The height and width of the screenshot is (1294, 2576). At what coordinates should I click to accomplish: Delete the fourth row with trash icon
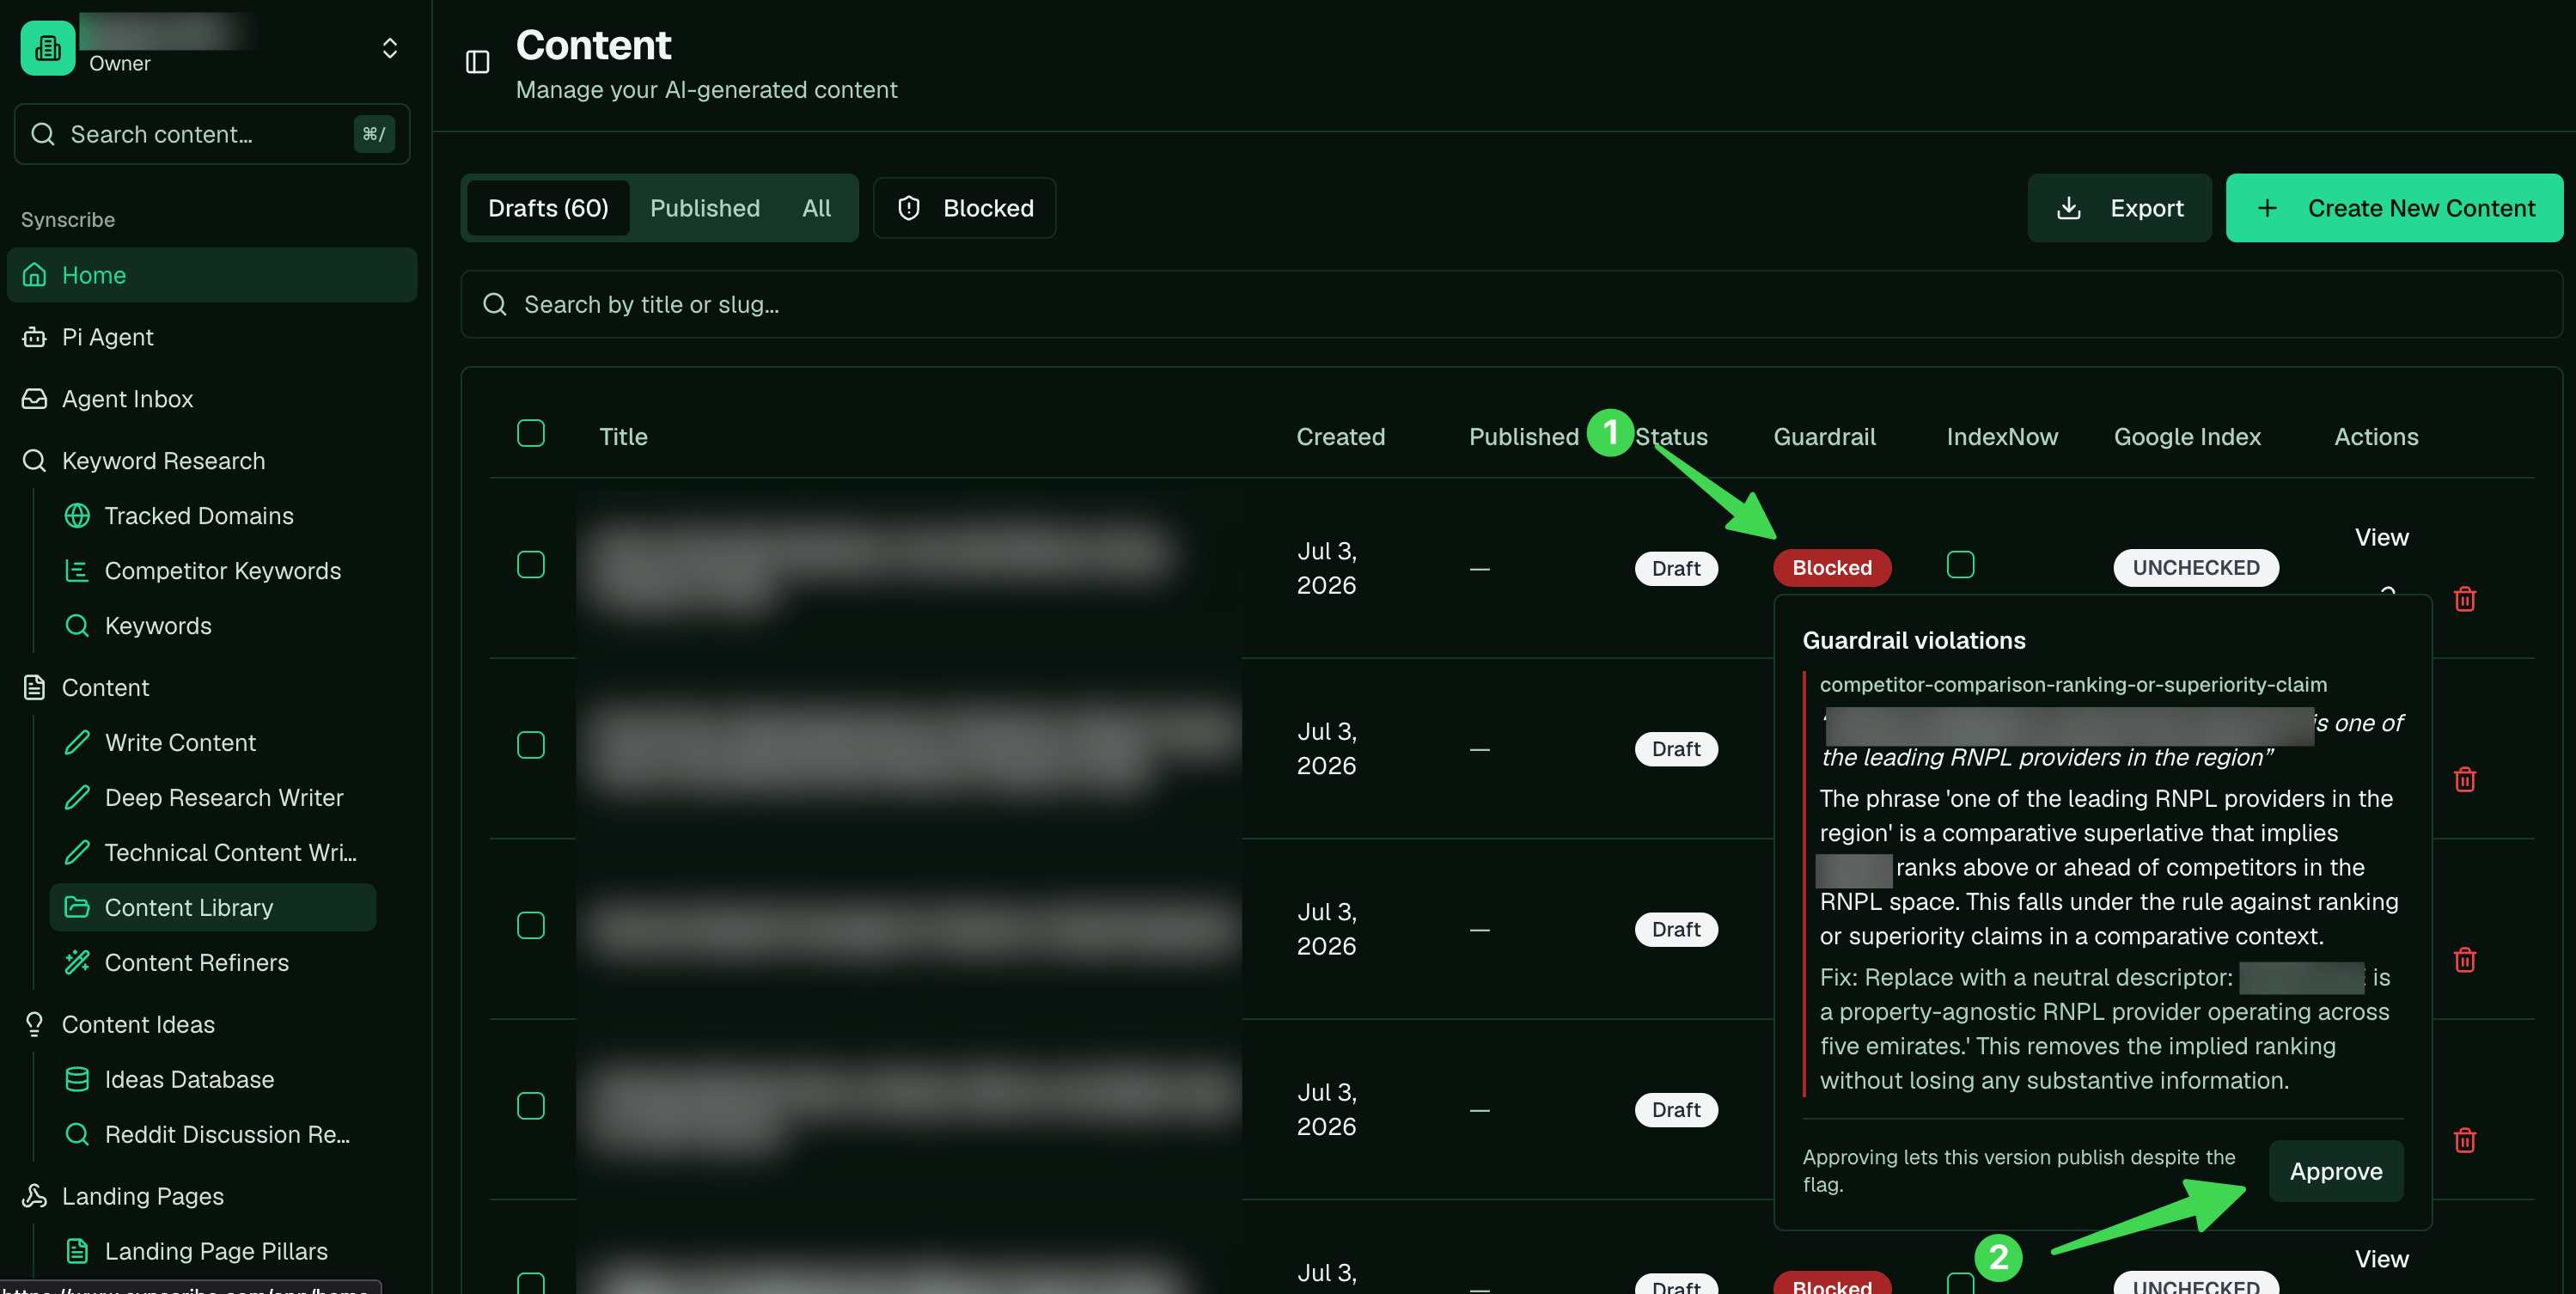(x=2465, y=1140)
